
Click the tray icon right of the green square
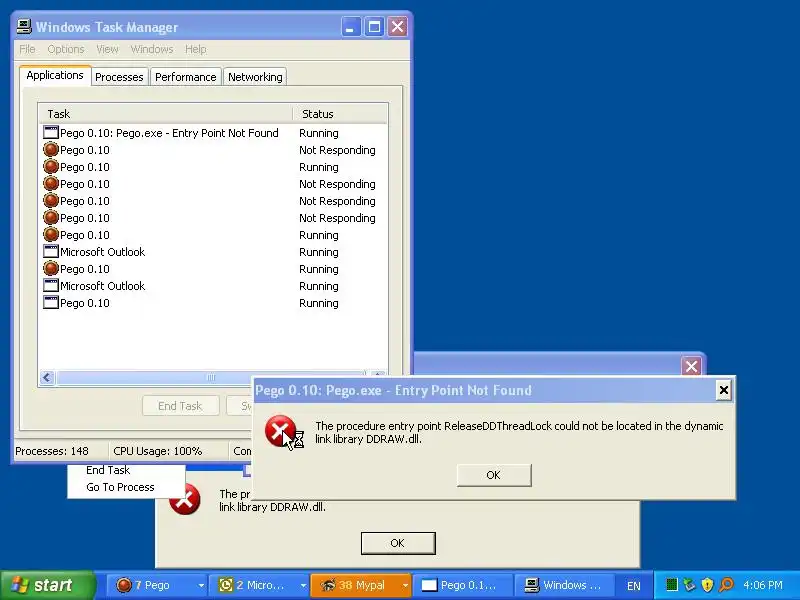tap(689, 585)
